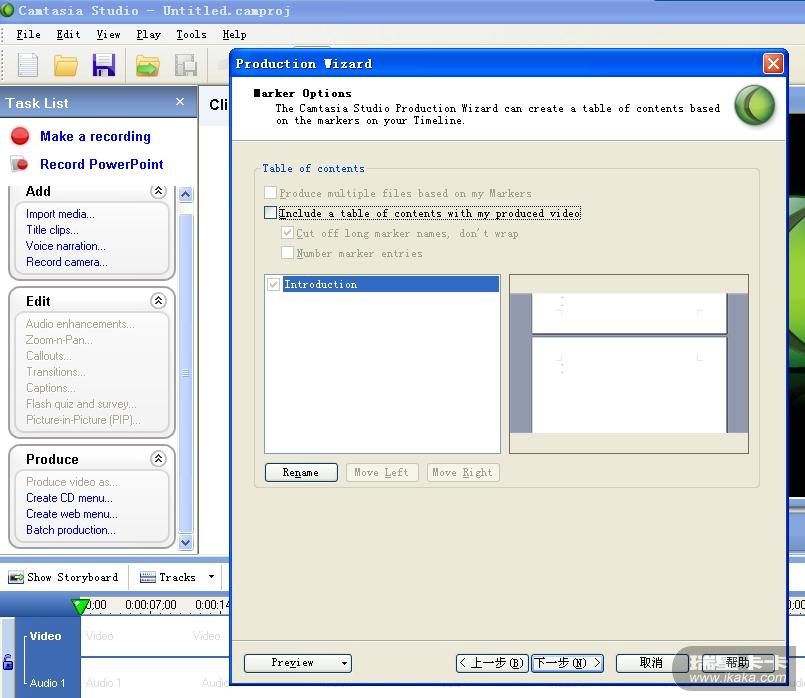Open the File menu

28,34
